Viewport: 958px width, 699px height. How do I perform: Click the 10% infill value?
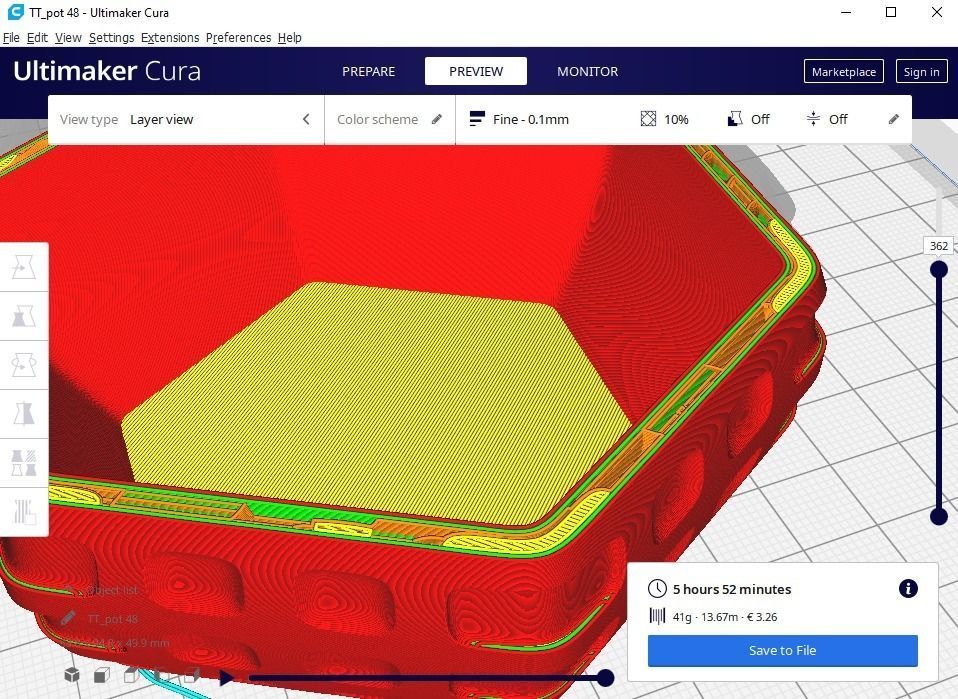(676, 119)
